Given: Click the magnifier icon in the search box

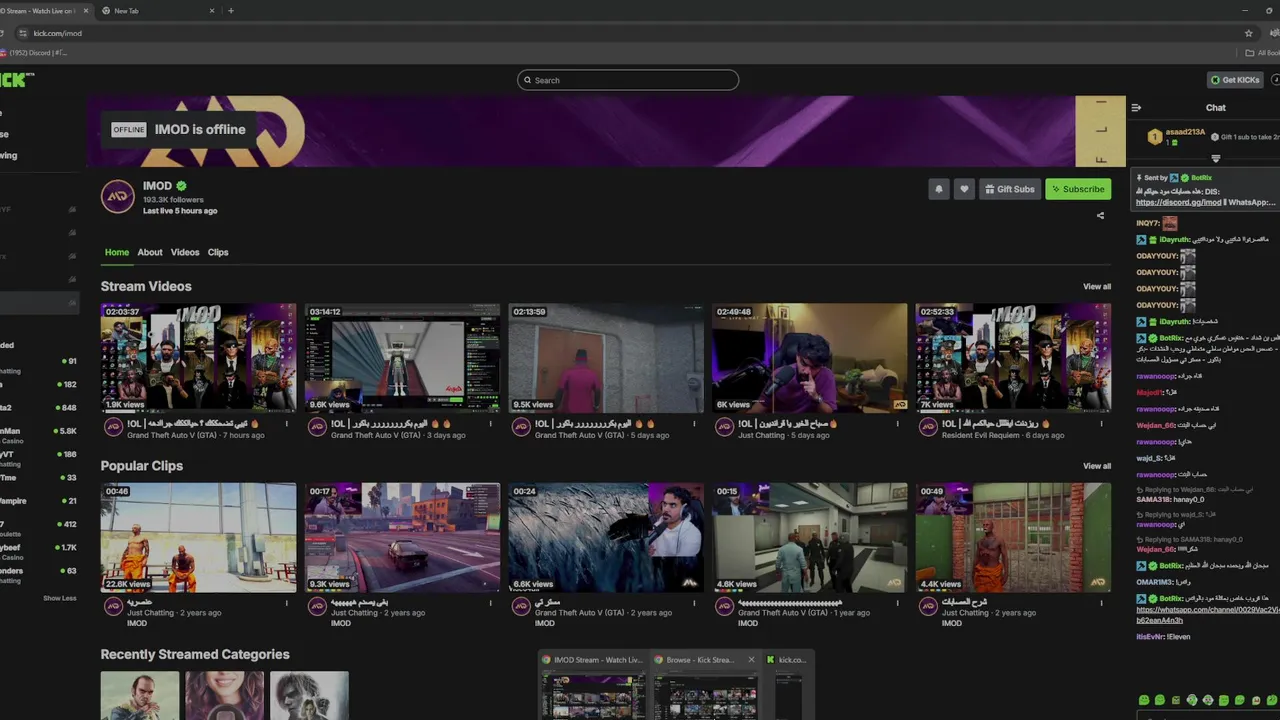Looking at the screenshot, I should [x=527, y=80].
